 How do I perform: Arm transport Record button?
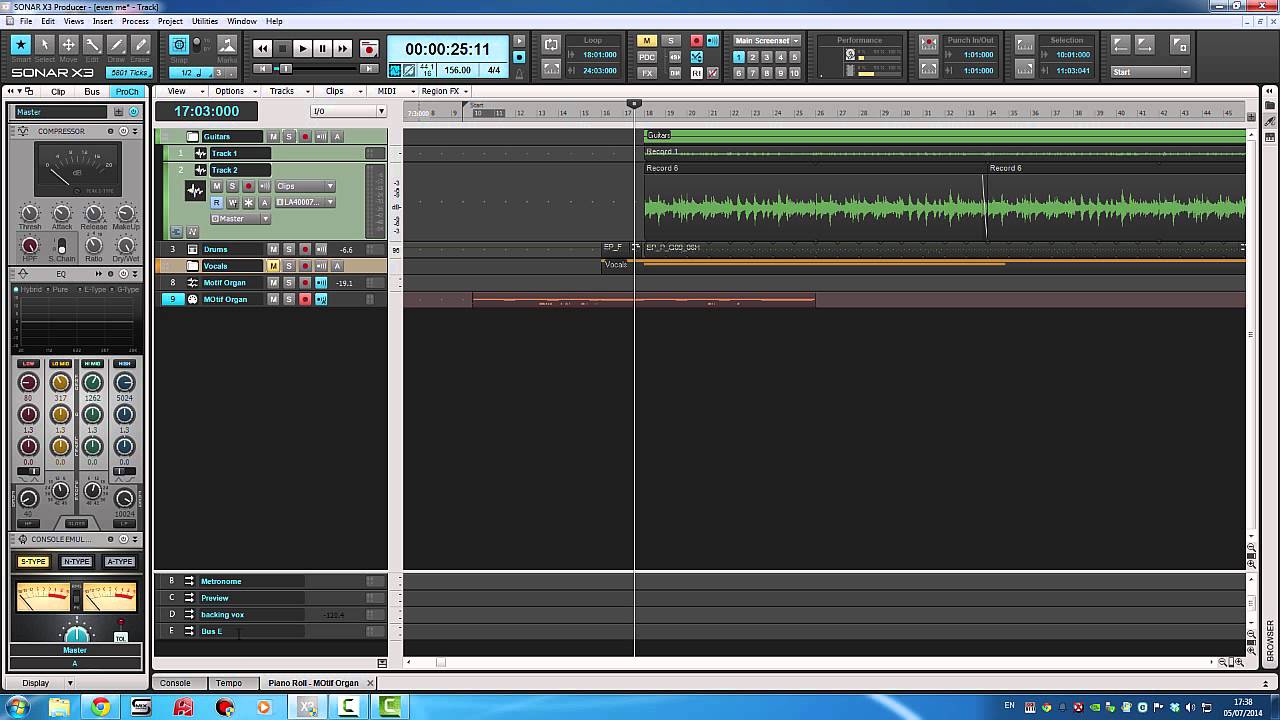(369, 48)
